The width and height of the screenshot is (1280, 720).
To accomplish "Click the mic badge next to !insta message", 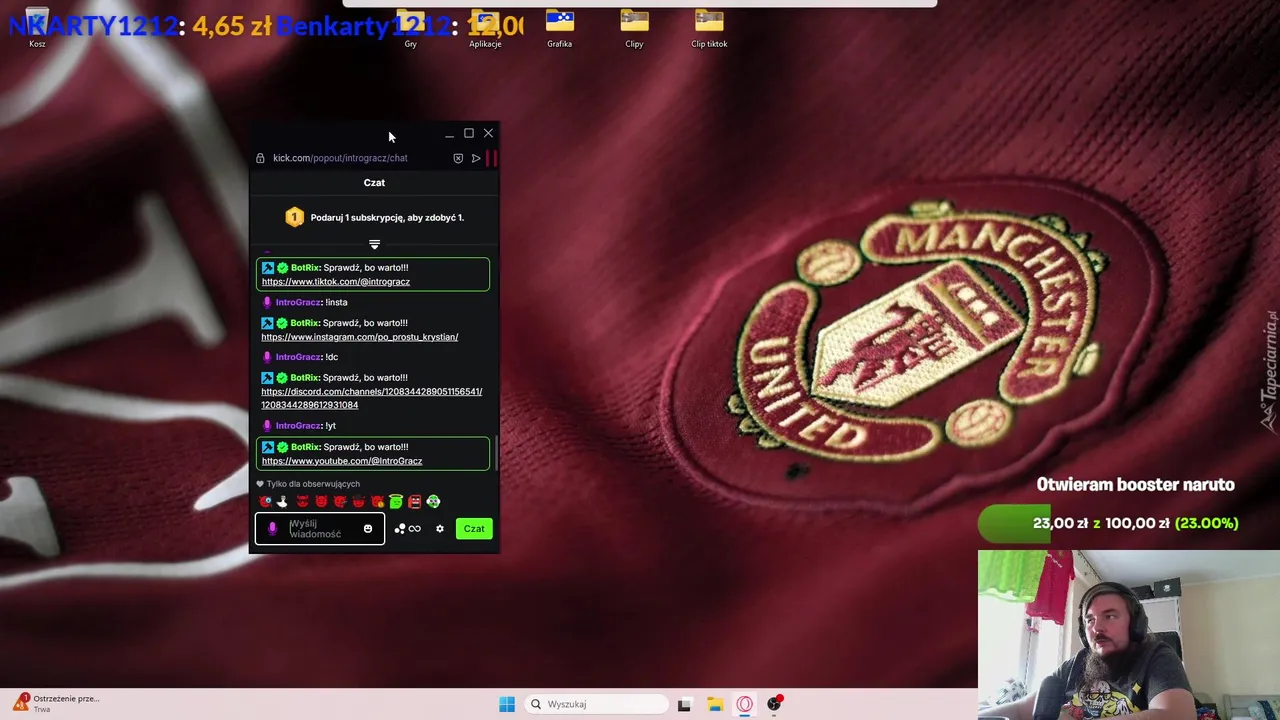I will (x=267, y=302).
